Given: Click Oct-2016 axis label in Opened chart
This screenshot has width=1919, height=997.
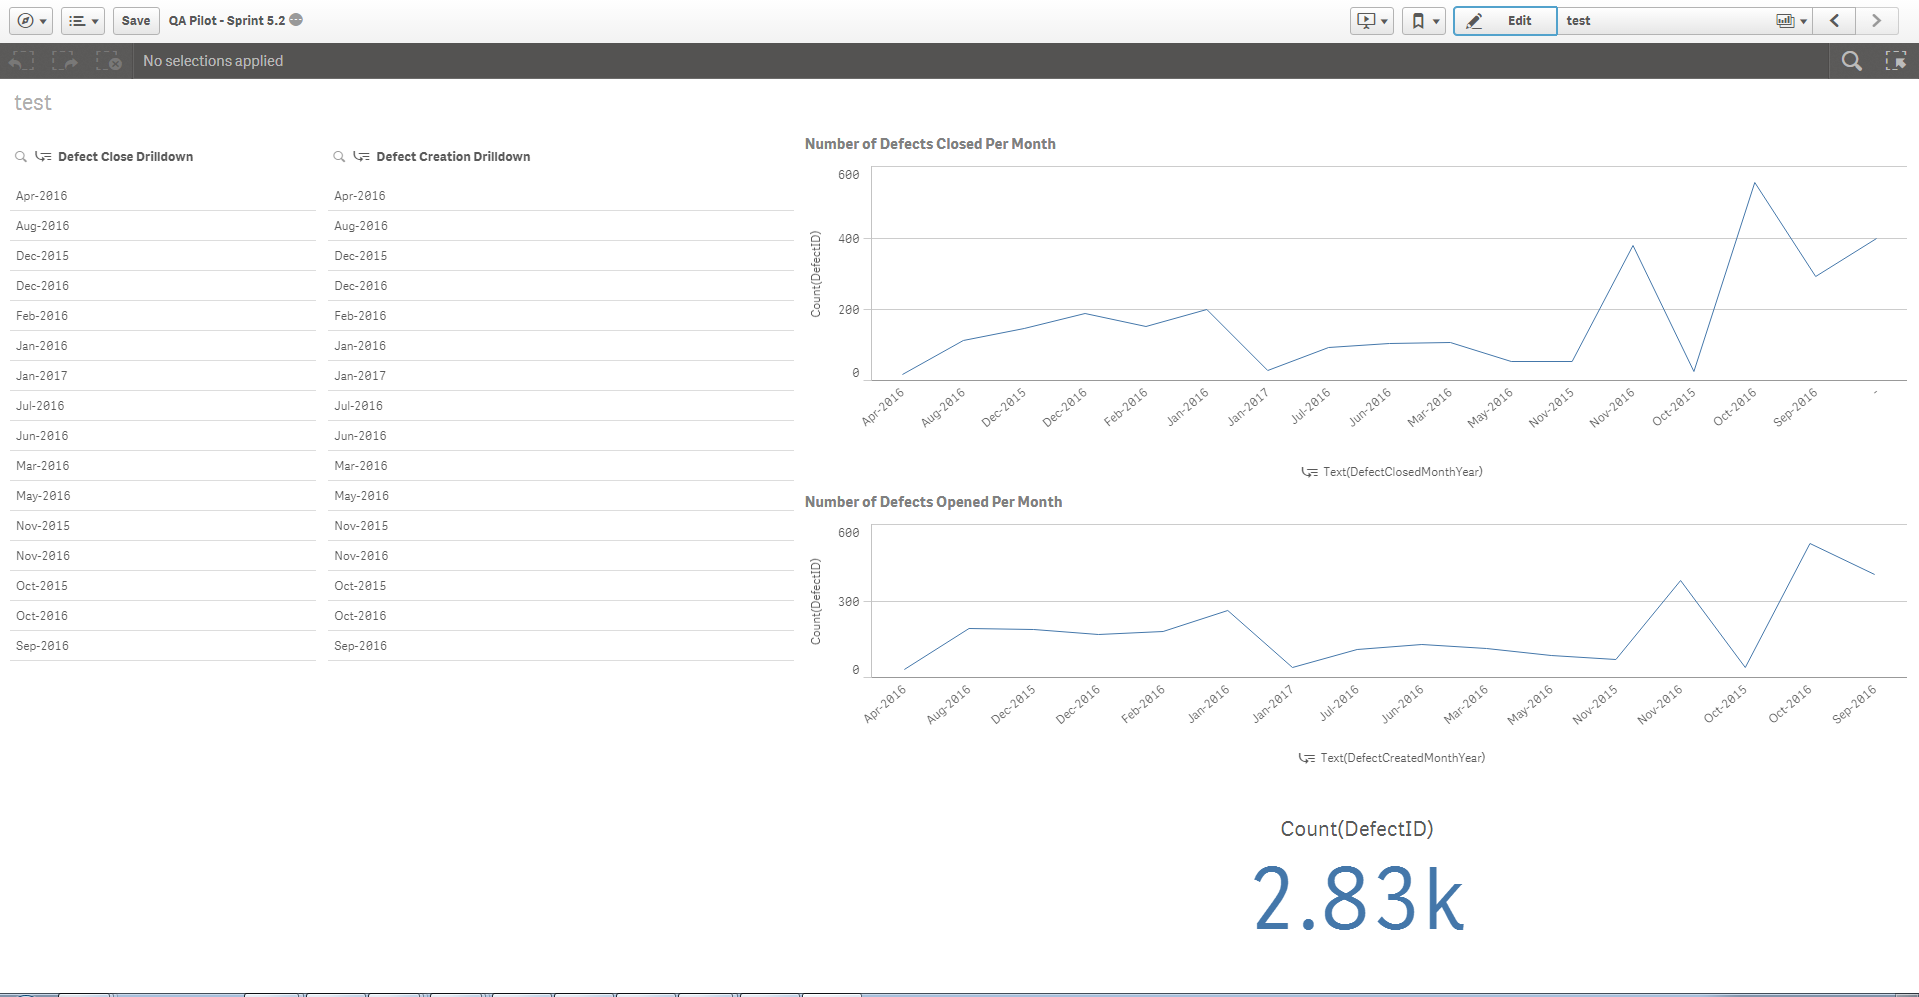Looking at the screenshot, I should 1790,704.
